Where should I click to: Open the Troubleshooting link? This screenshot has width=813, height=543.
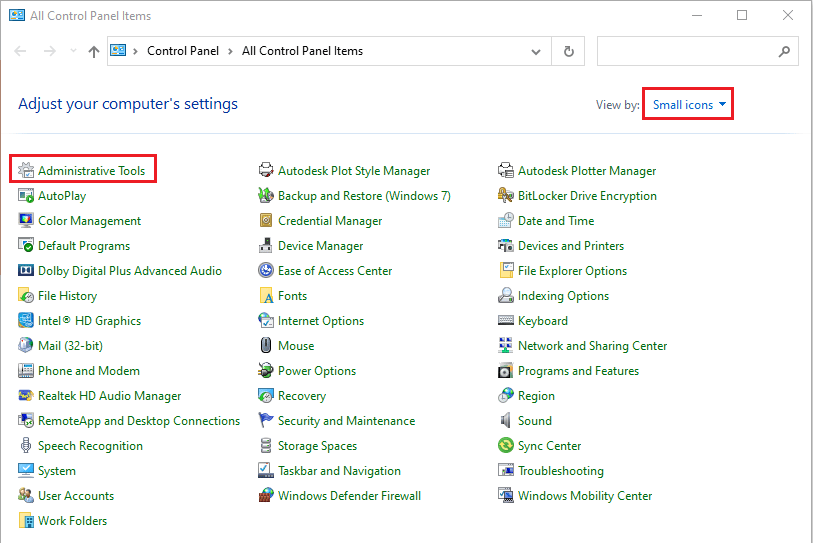click(560, 471)
